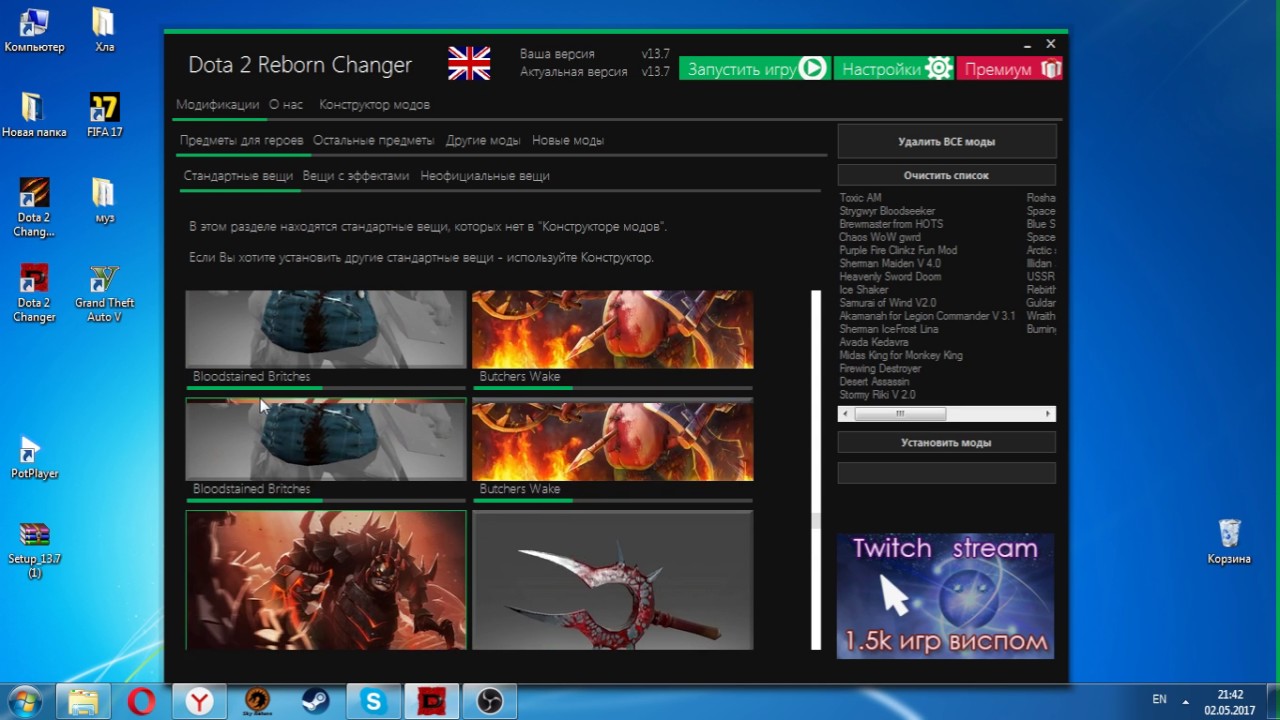Screen dimensions: 1280x720
Task: Open the Модификации tab
Action: (x=217, y=105)
